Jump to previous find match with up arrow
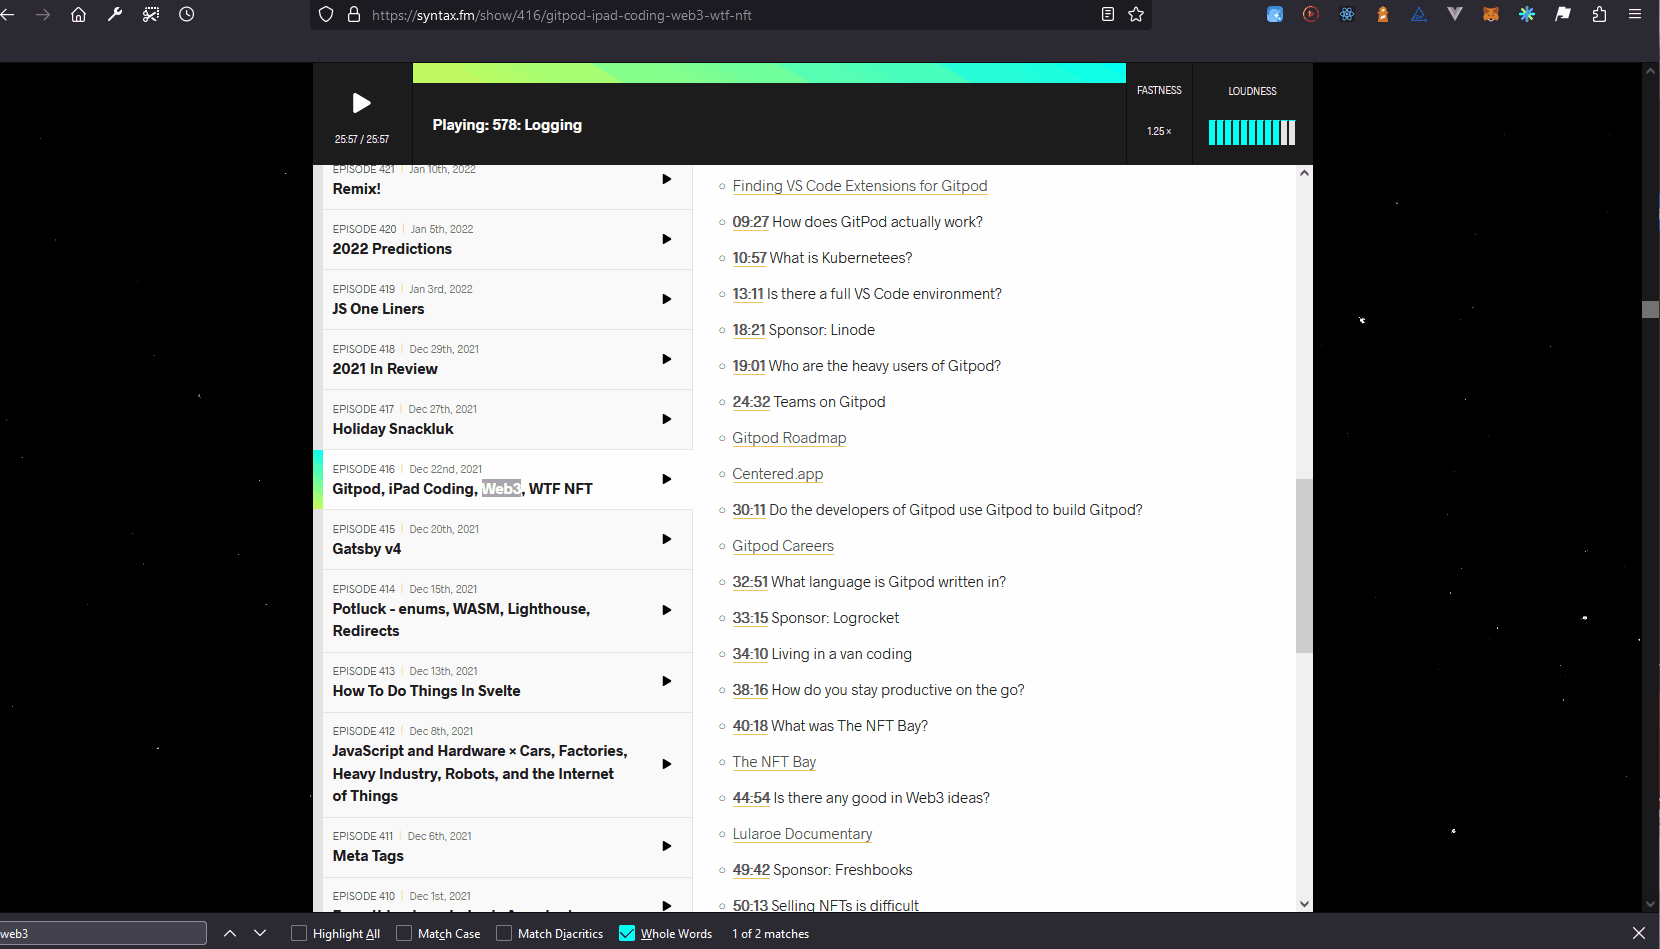This screenshot has width=1660, height=949. [x=230, y=933]
